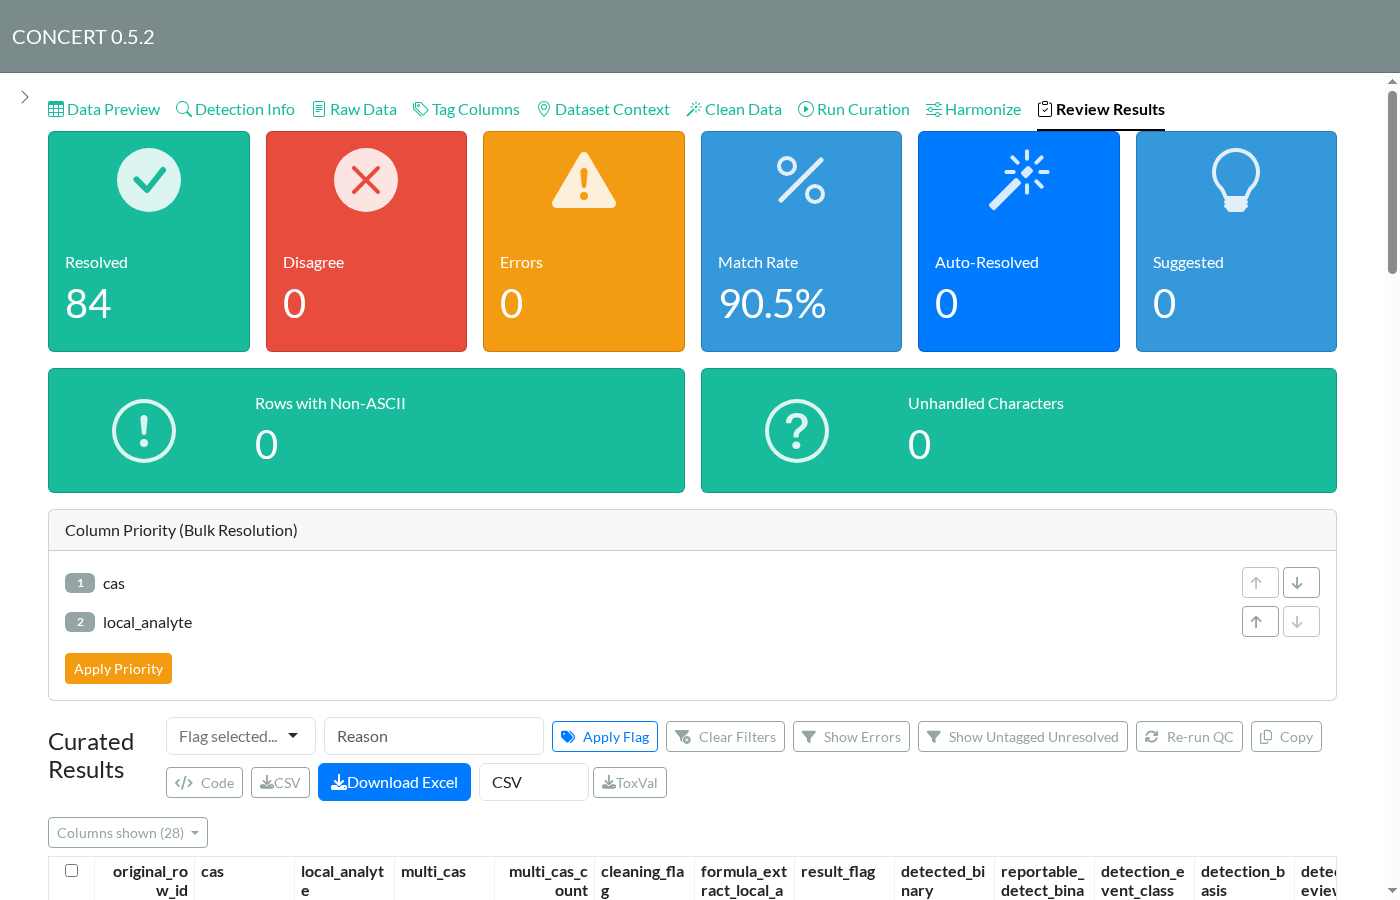The image size is (1400, 900).
Task: Click Show Errors filter button
Action: pos(851,737)
